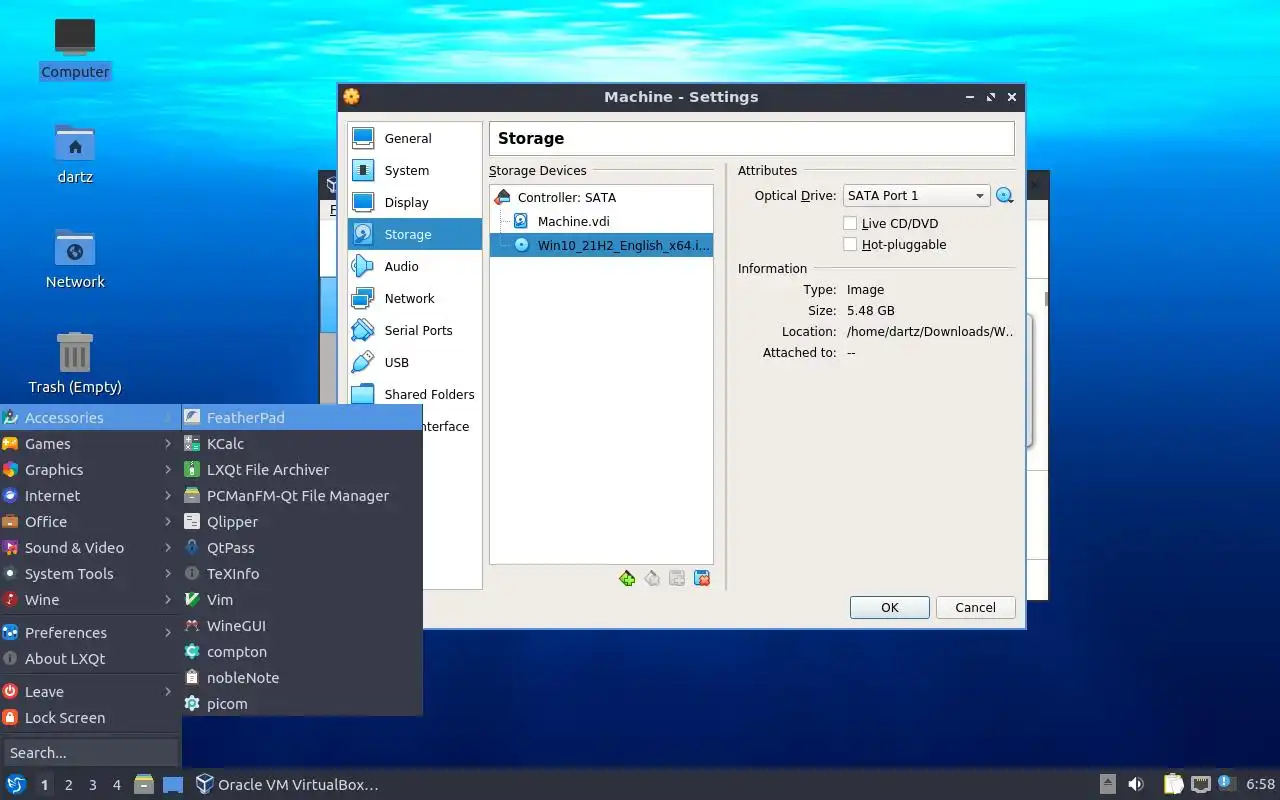Click the Storage category in sidebar
1280x800 pixels.
point(415,234)
